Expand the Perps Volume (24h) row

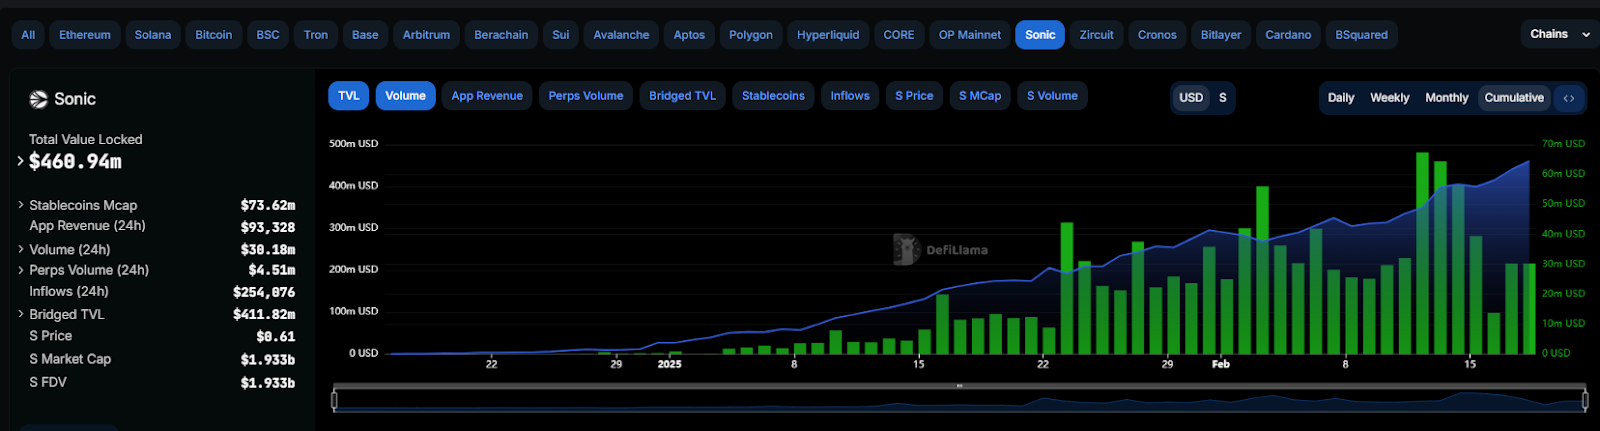[x=20, y=270]
